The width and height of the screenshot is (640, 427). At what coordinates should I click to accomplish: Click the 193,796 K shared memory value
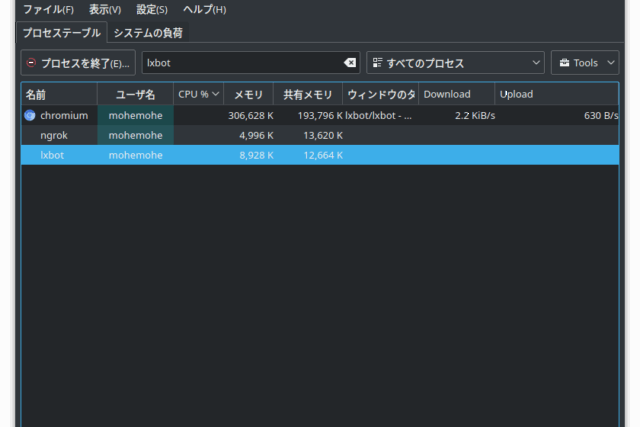click(320, 116)
